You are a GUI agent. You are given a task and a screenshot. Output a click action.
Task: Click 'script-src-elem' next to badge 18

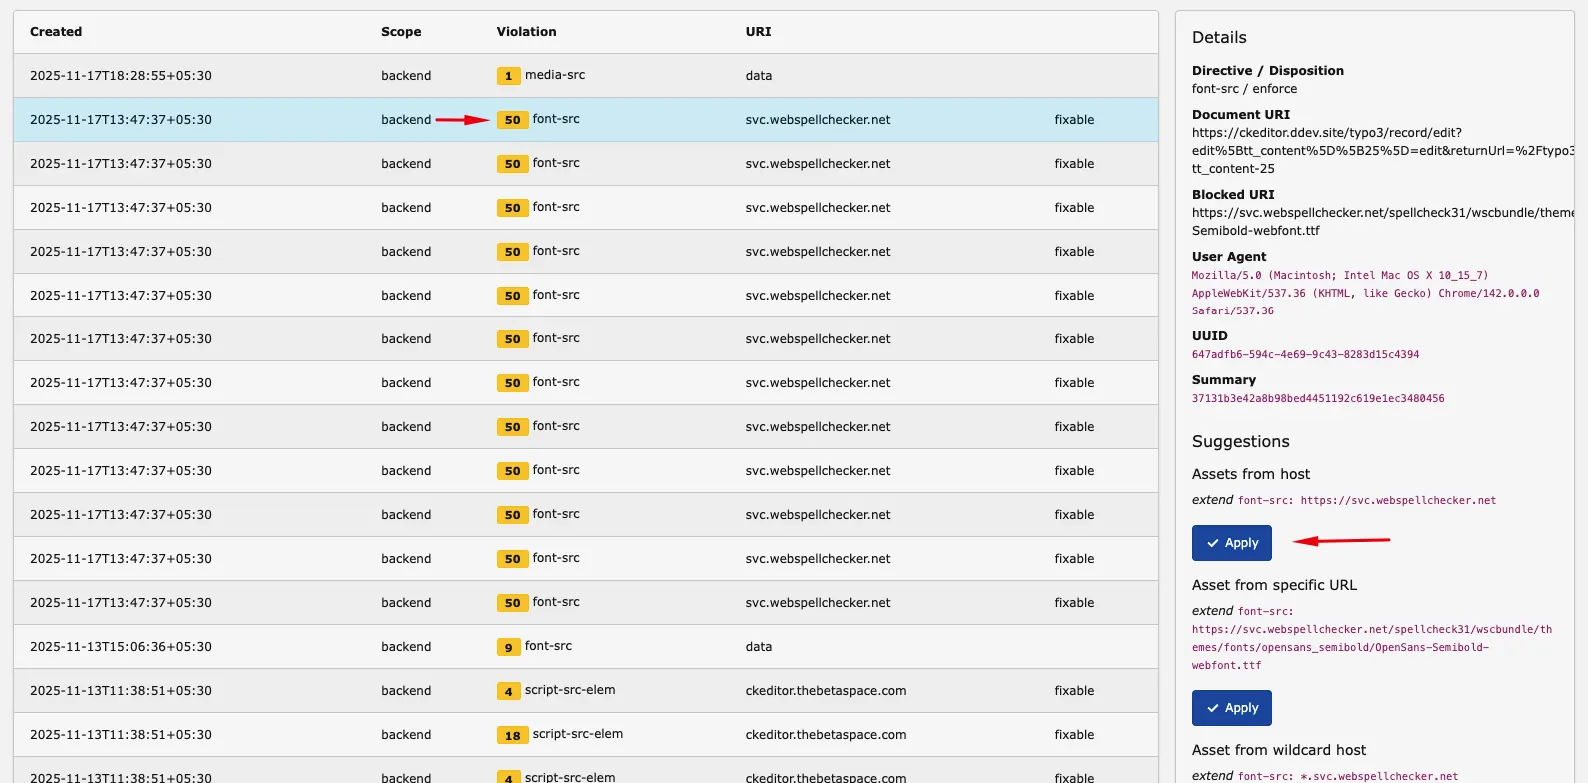(x=577, y=734)
